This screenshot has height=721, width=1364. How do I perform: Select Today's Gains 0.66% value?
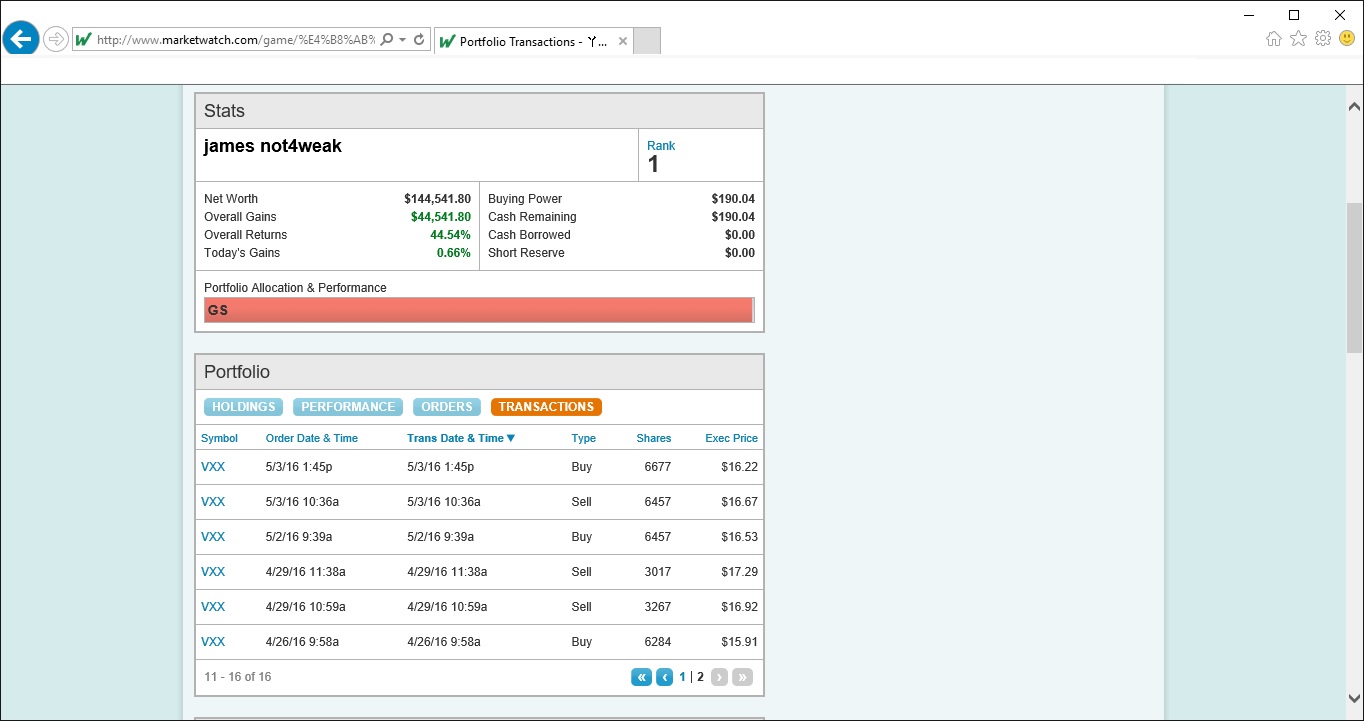tap(454, 253)
